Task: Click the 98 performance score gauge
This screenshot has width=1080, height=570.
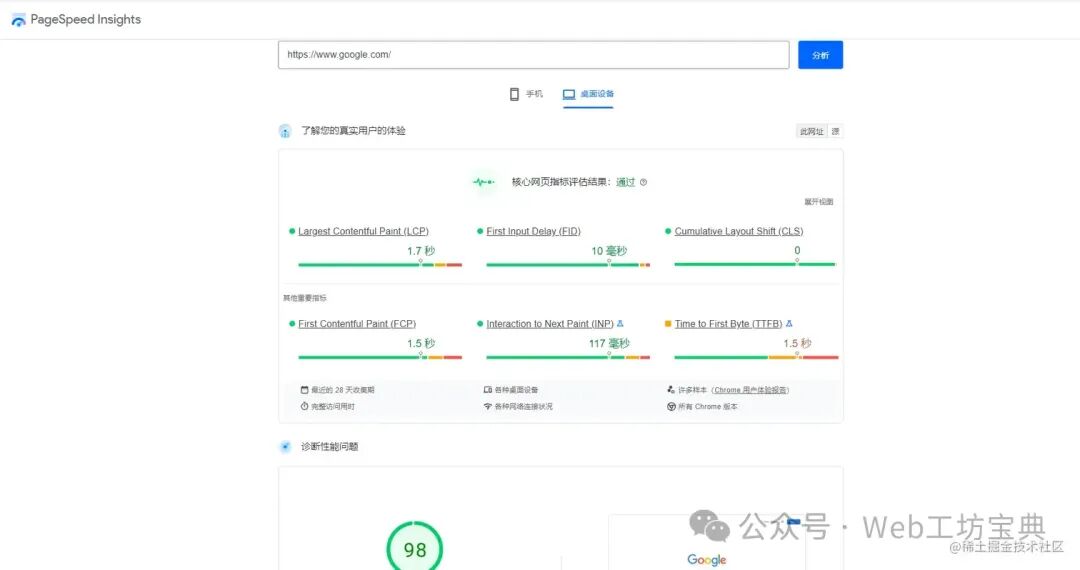Action: coord(415,547)
